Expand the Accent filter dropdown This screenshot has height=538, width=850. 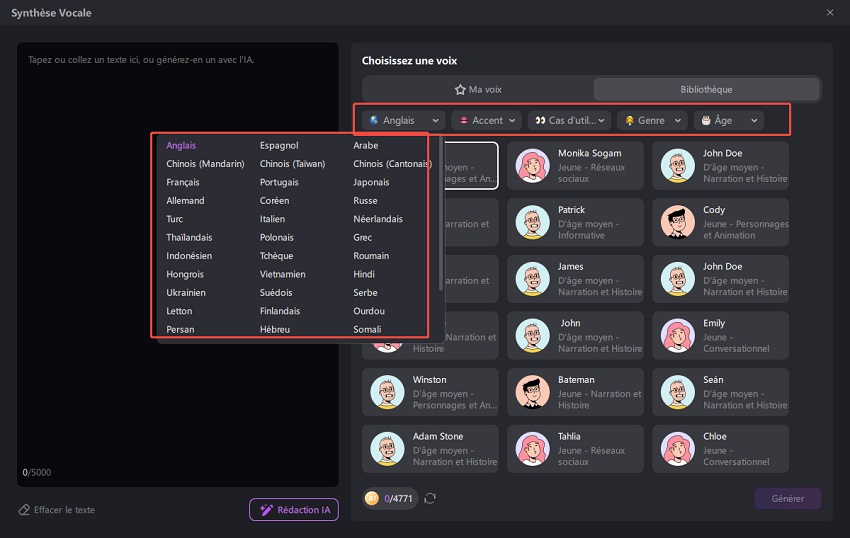click(x=487, y=120)
